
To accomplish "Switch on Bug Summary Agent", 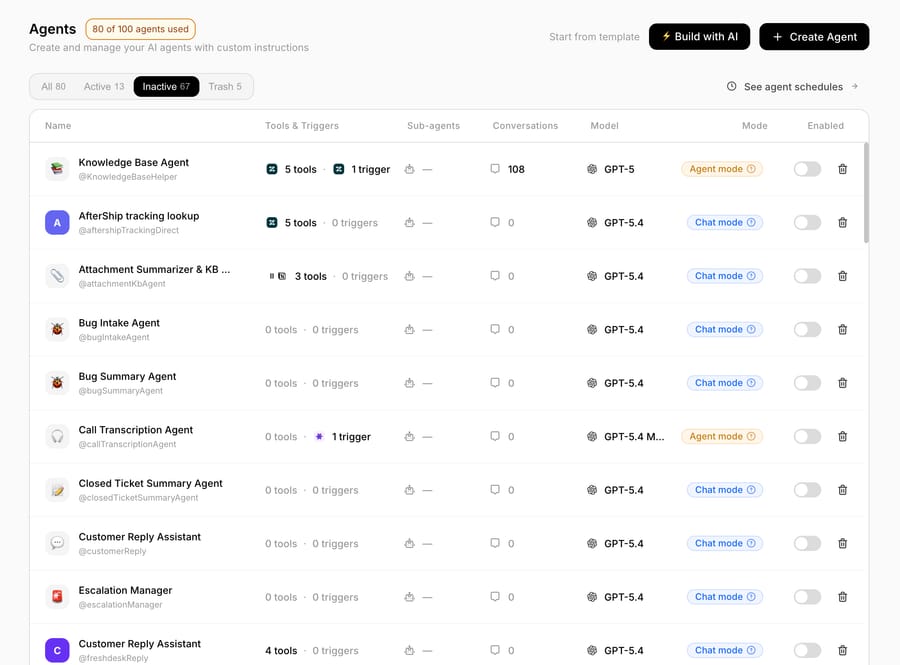I will pos(807,383).
